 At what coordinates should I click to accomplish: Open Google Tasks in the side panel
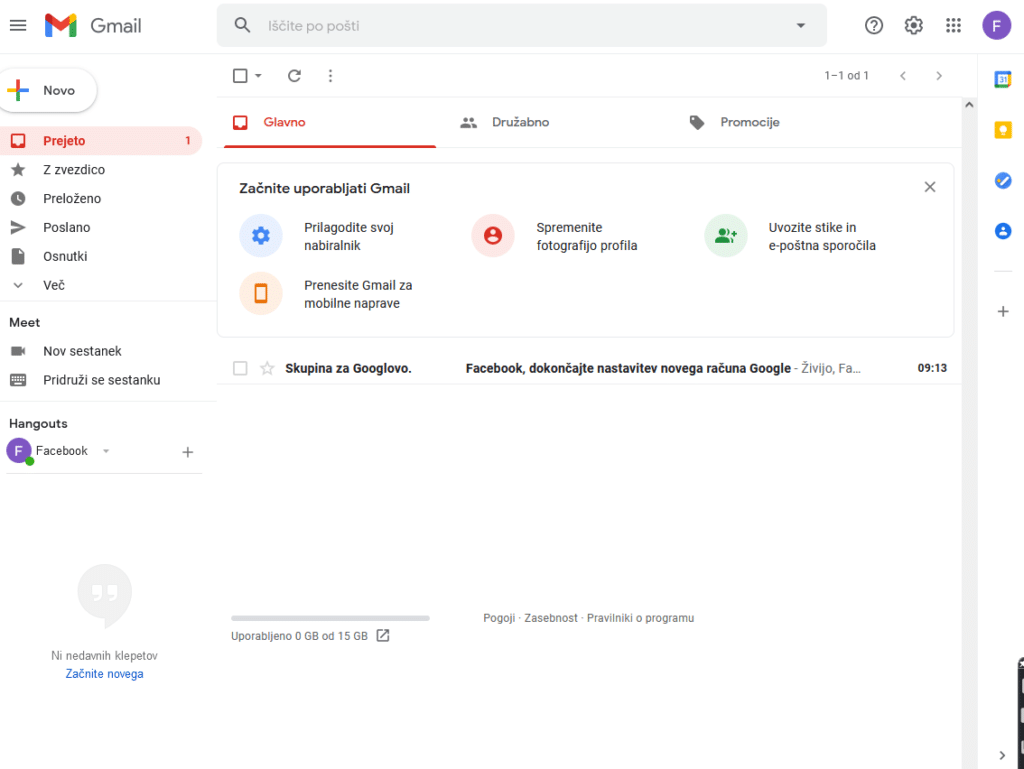(1003, 180)
